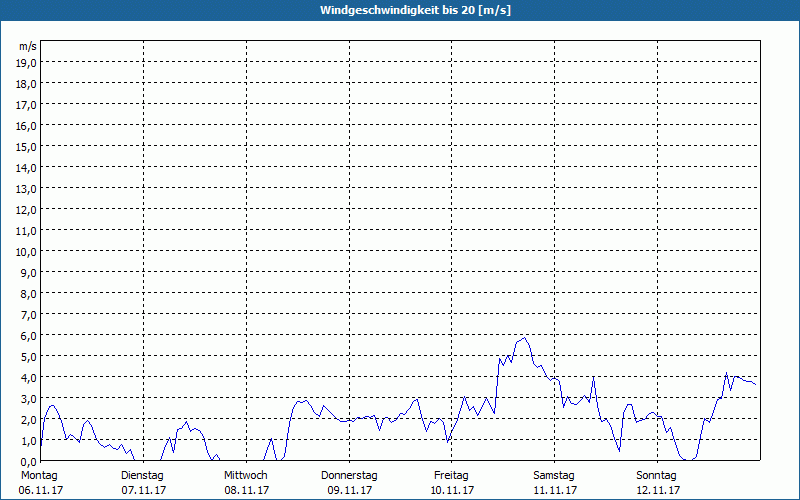
Task: Click the 'Mittwoch' day label
Action: click(246, 476)
